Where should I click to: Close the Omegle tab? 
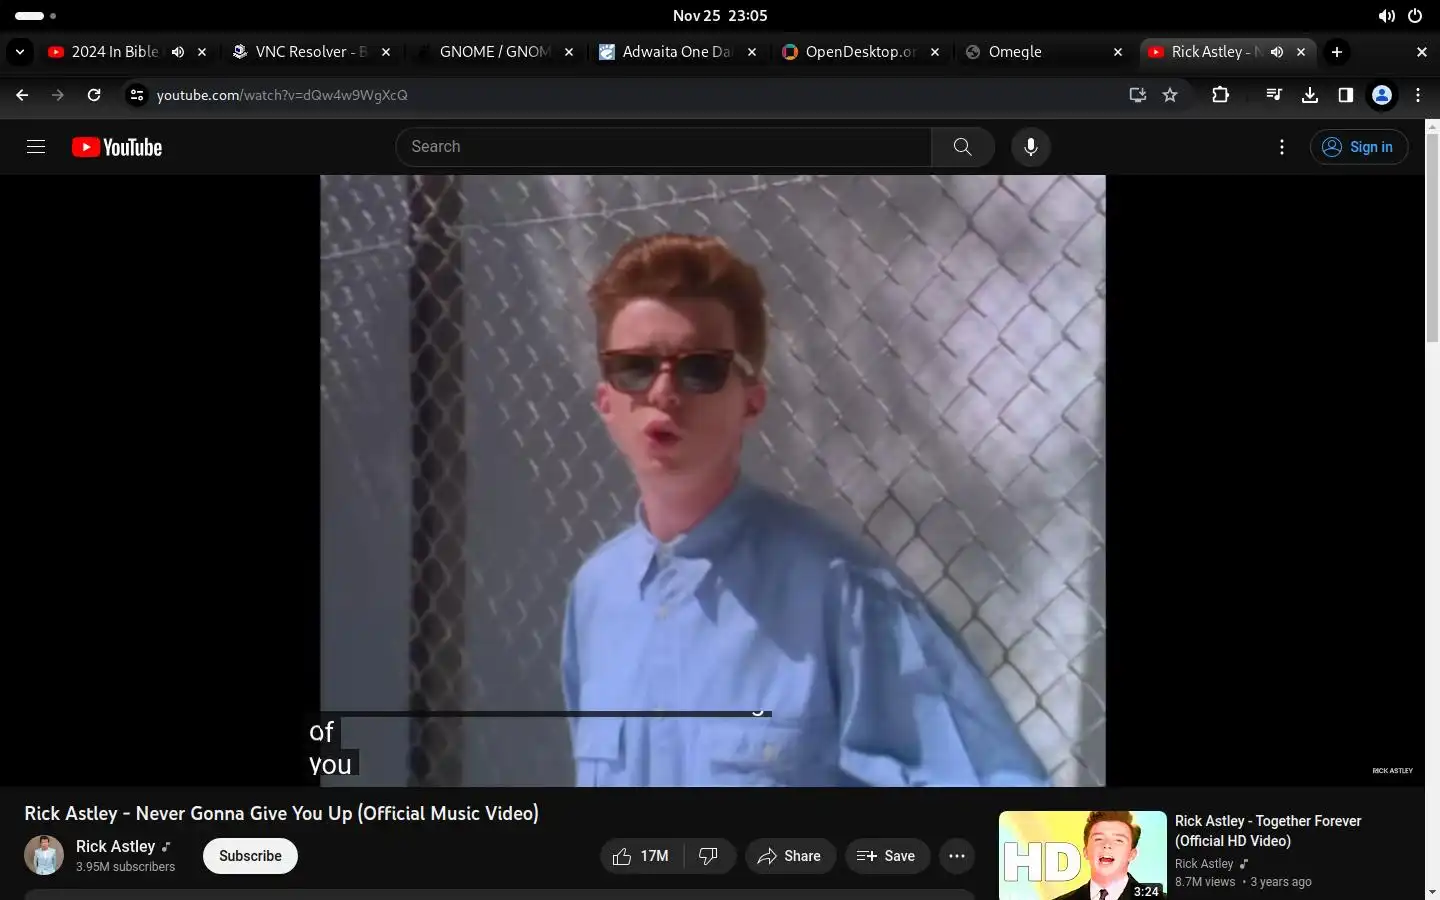click(x=1118, y=52)
